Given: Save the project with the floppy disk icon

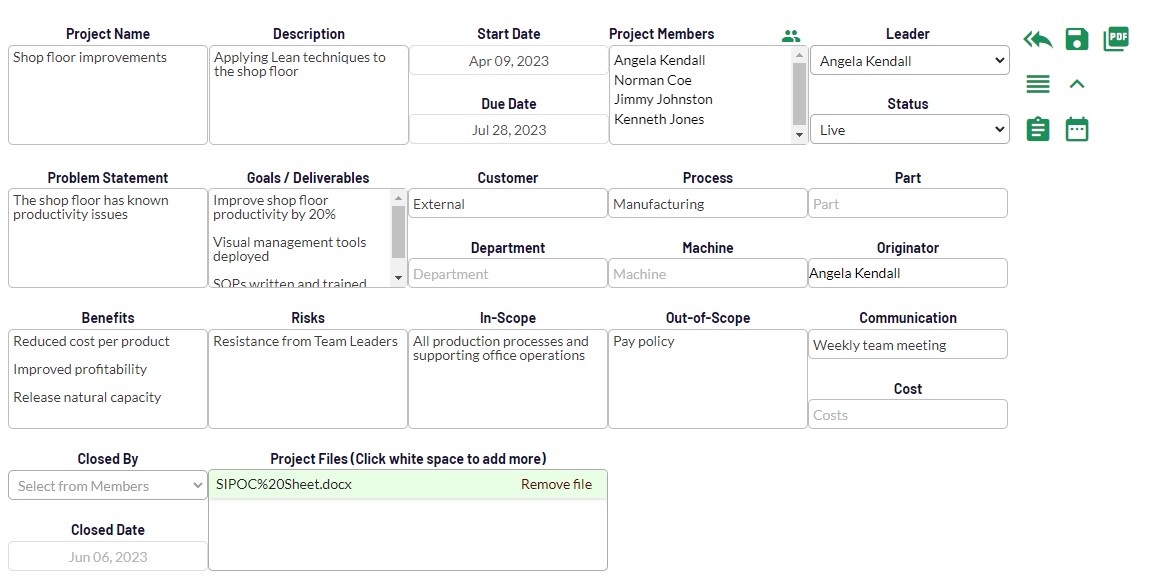Looking at the screenshot, I should (x=1077, y=40).
